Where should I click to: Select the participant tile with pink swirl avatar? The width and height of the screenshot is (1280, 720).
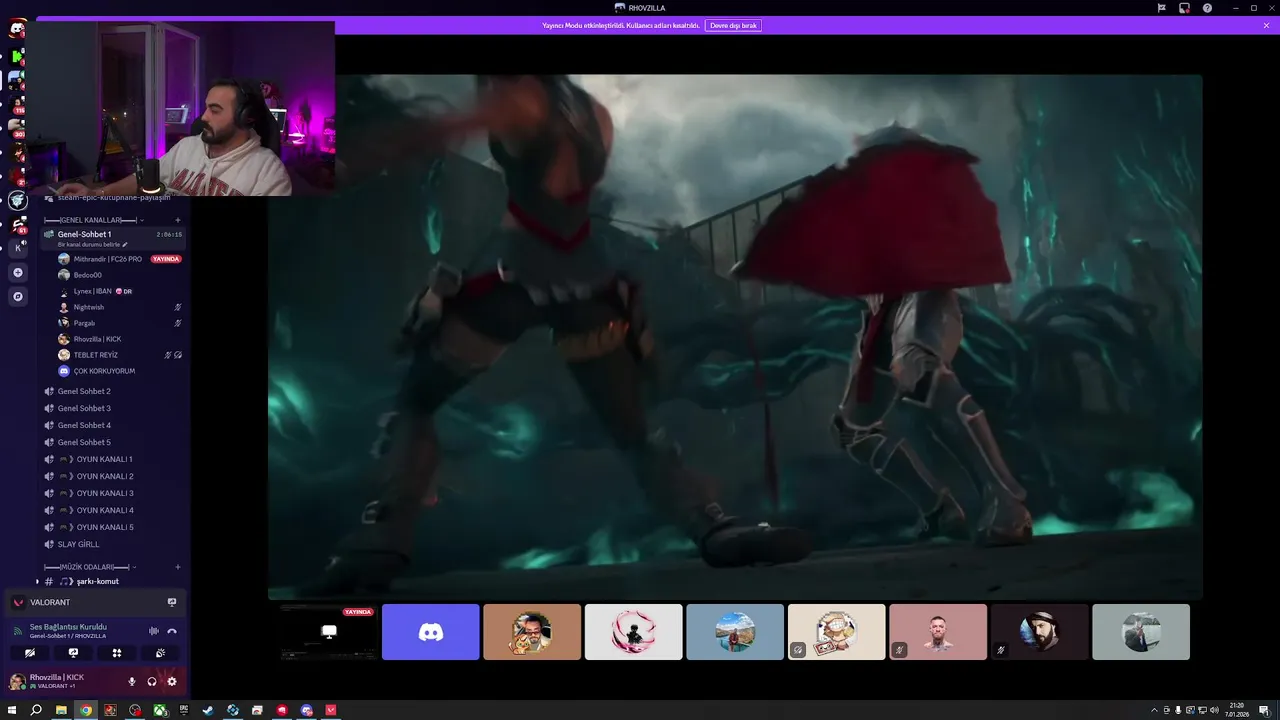click(634, 632)
